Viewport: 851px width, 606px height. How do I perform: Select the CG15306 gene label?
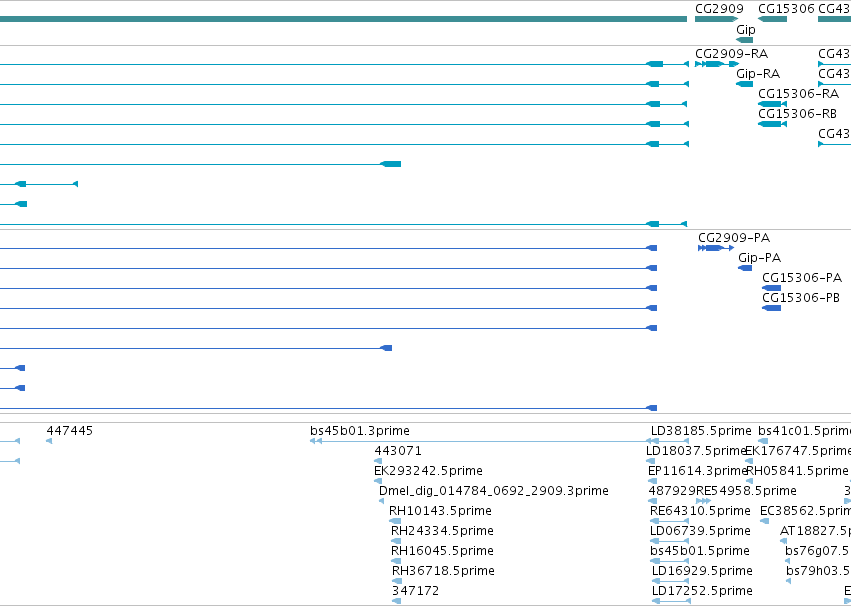click(x=786, y=9)
